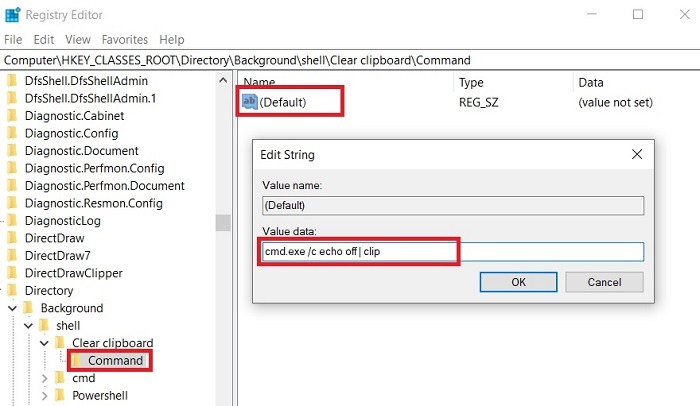Collapse the shell tree node
700x406 pixels.
pos(27,326)
